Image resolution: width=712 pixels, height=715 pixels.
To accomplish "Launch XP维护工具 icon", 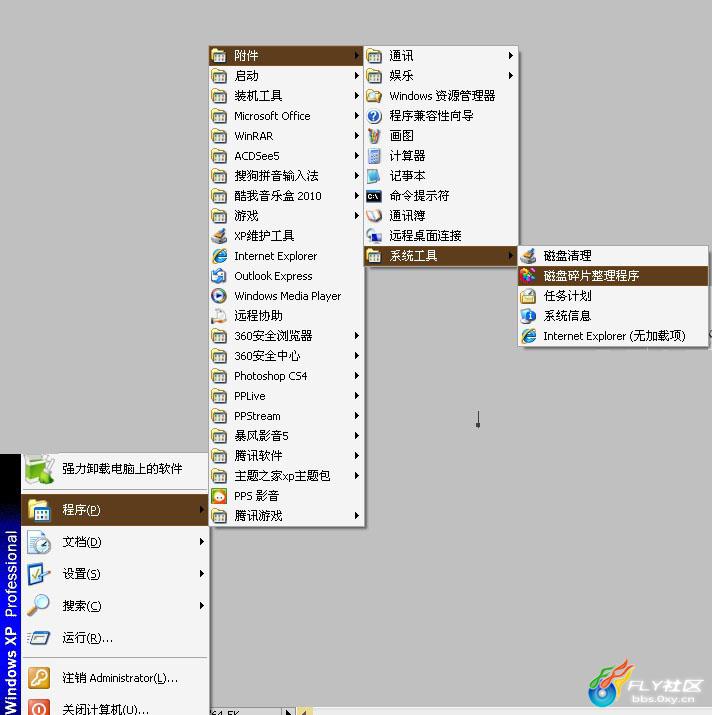I will 219,236.
